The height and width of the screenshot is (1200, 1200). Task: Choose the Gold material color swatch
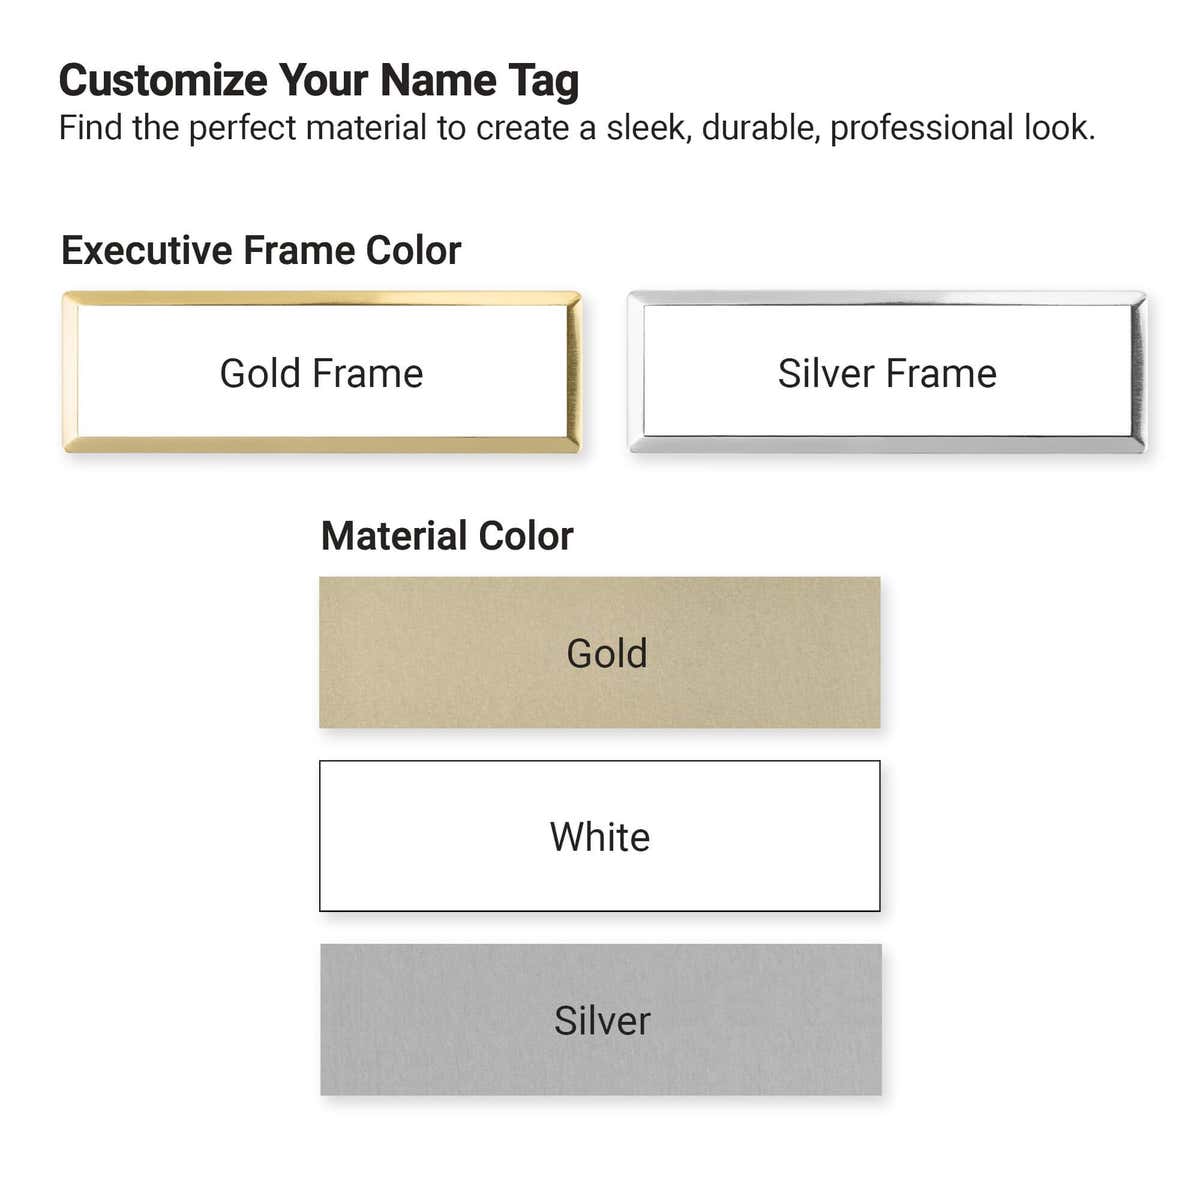pyautogui.click(x=600, y=652)
